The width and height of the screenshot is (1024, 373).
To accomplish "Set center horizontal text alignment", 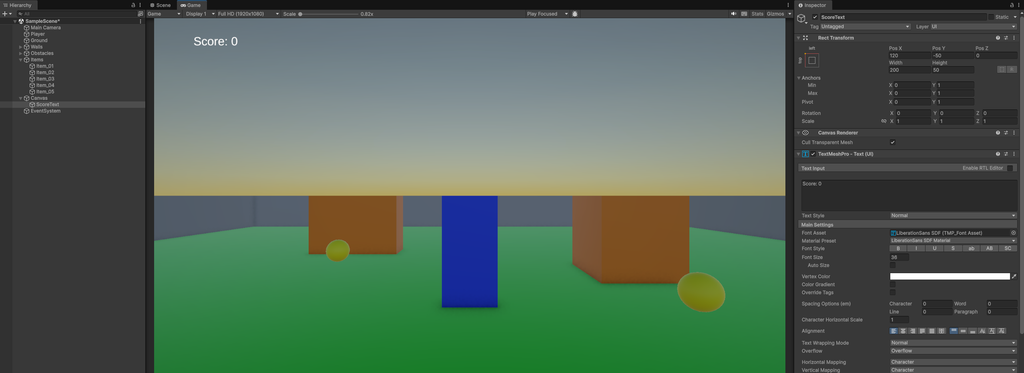I will [x=903, y=331].
